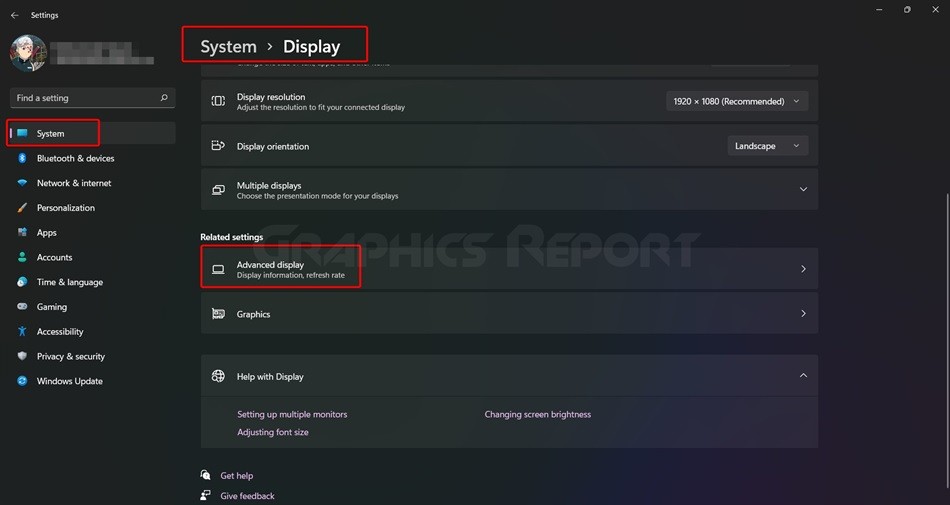The width and height of the screenshot is (950, 505).
Task: Open Graphics settings
Action: [x=510, y=314]
